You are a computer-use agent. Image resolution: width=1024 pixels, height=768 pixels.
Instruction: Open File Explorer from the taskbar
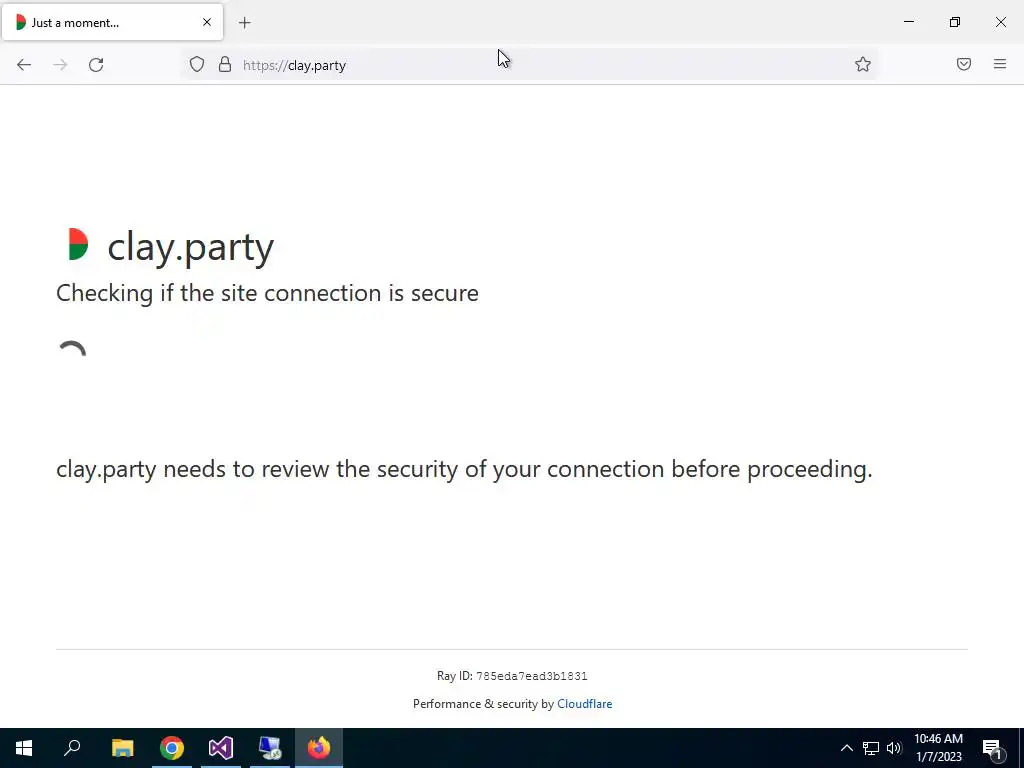pyautogui.click(x=122, y=748)
